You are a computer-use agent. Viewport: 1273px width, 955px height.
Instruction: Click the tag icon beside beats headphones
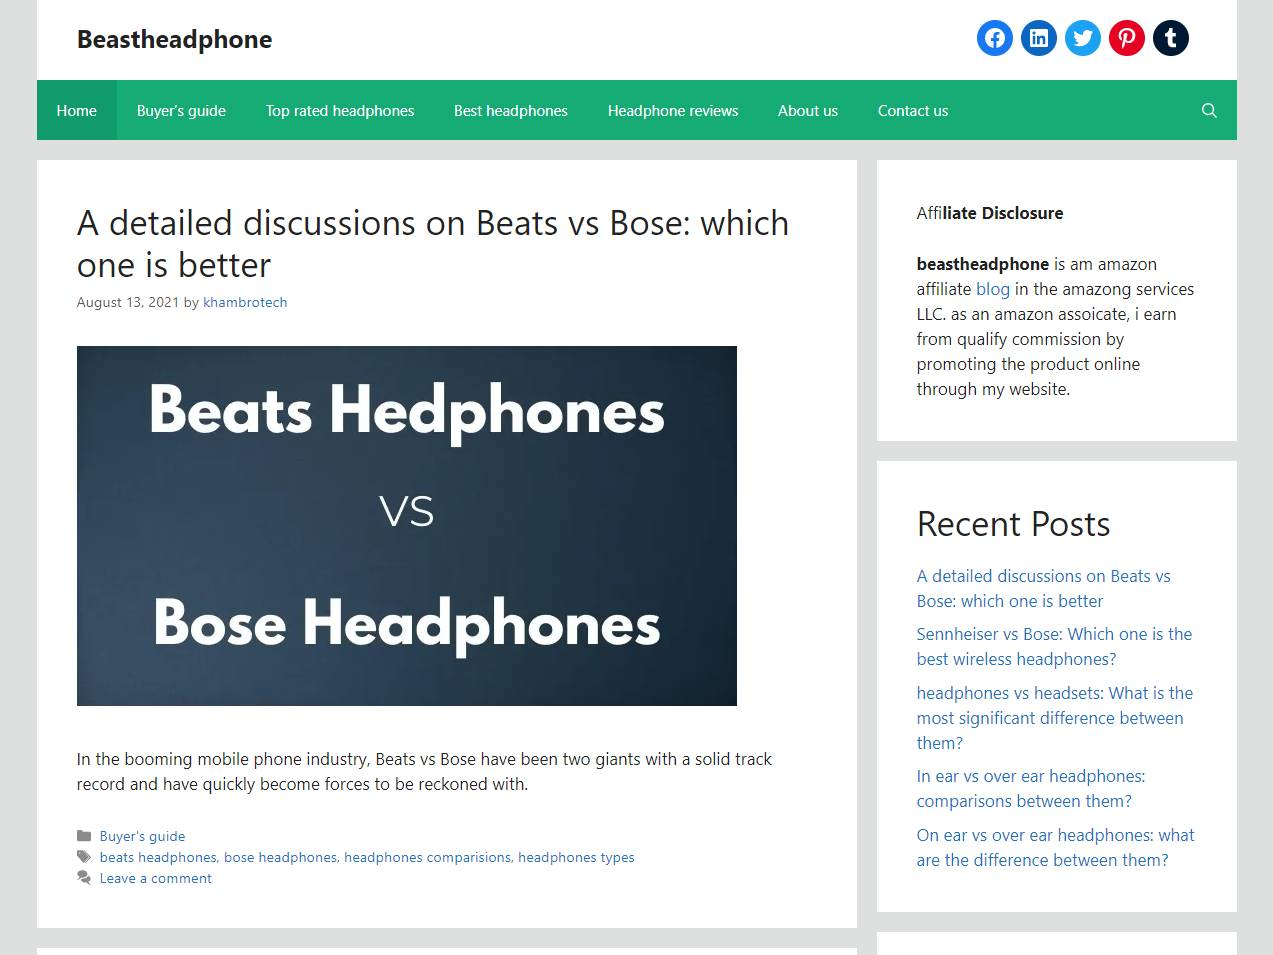coord(84,857)
